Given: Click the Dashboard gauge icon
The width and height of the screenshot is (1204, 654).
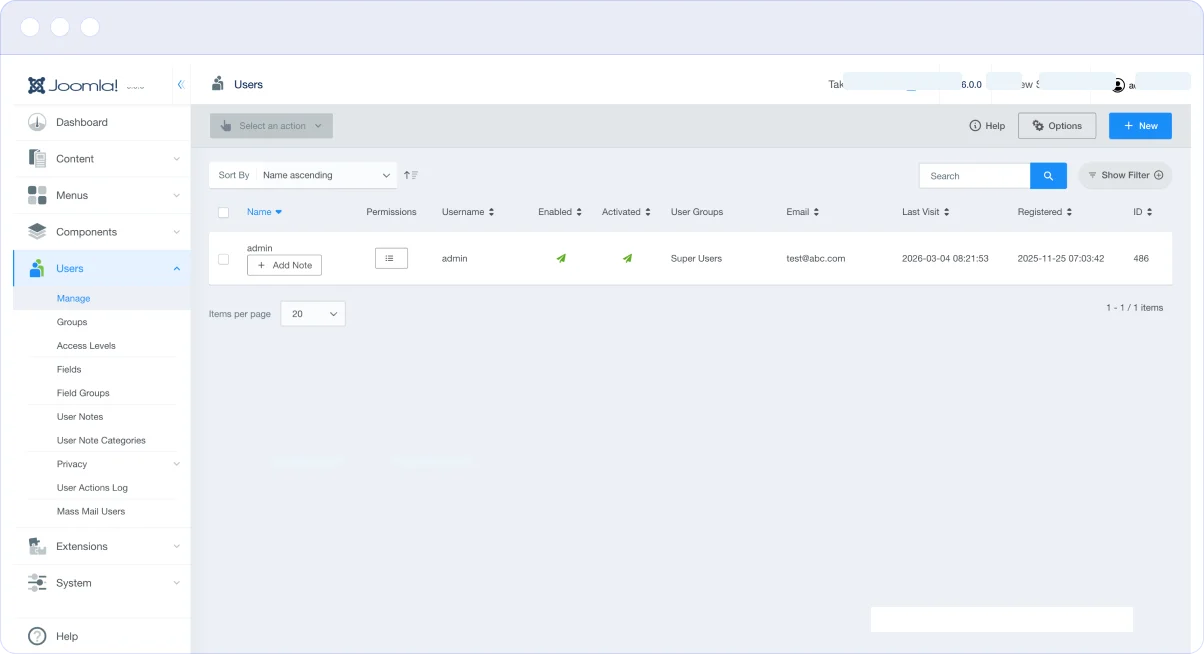Looking at the screenshot, I should coord(37,122).
